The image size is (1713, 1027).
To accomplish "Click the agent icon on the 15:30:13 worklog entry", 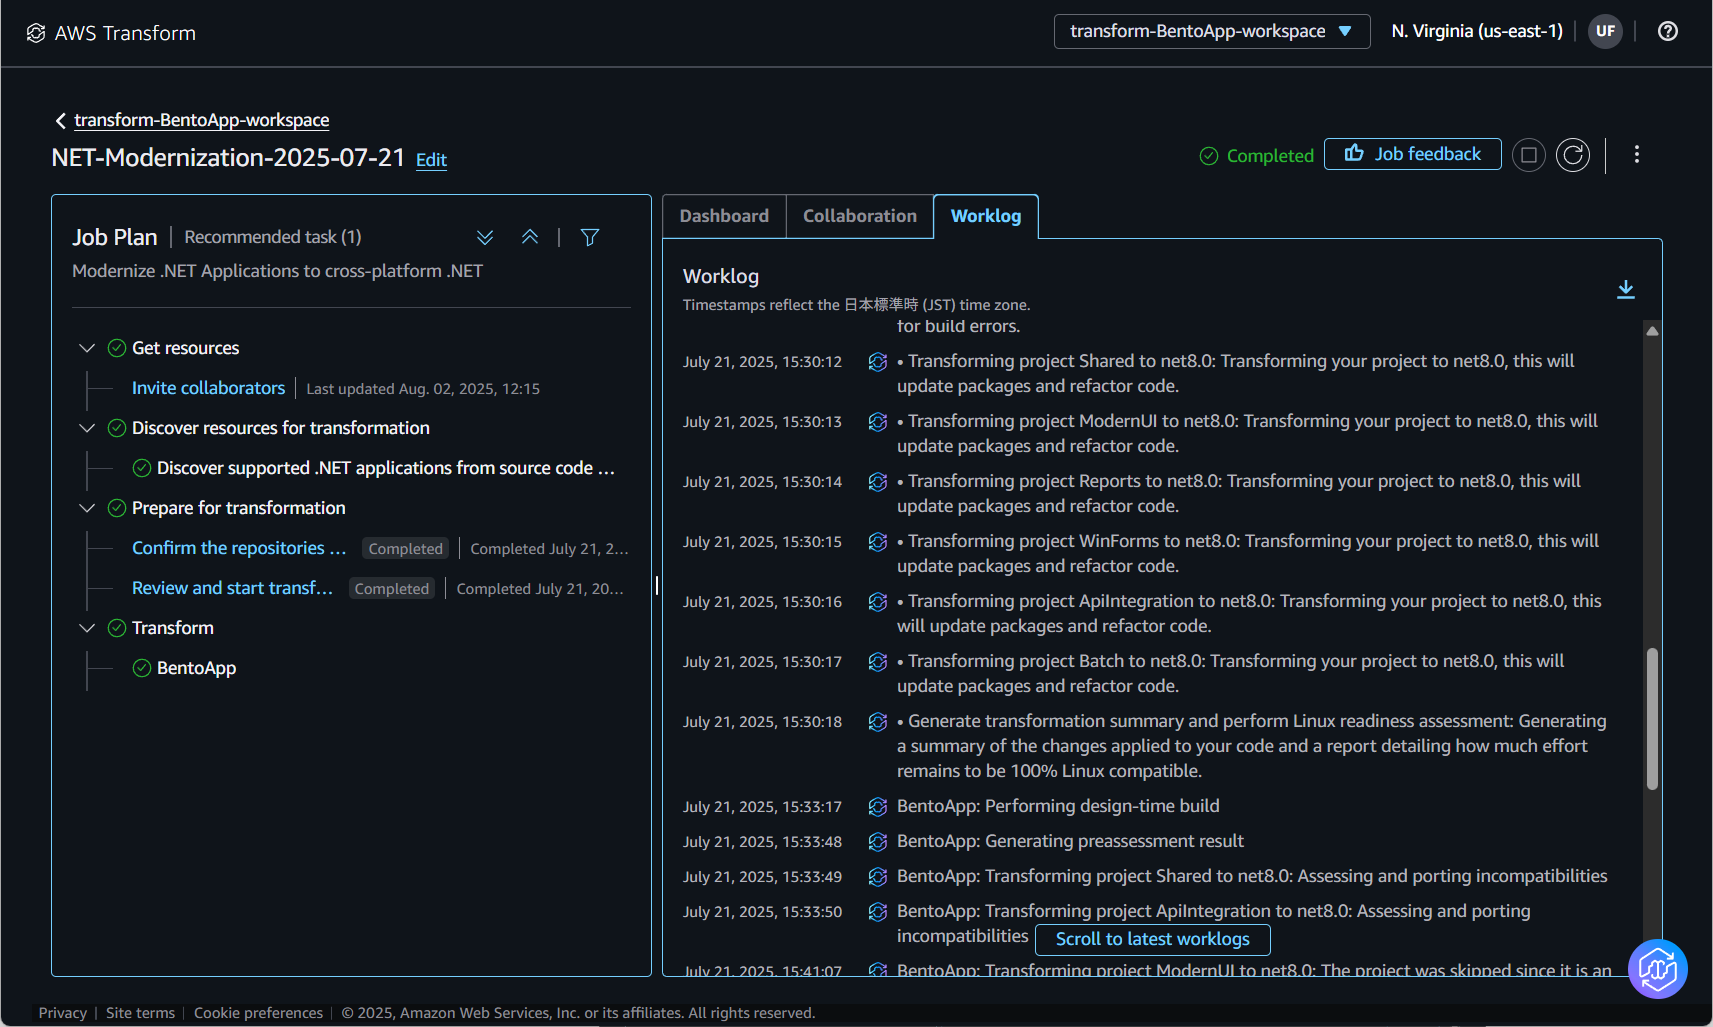I will pyautogui.click(x=878, y=422).
